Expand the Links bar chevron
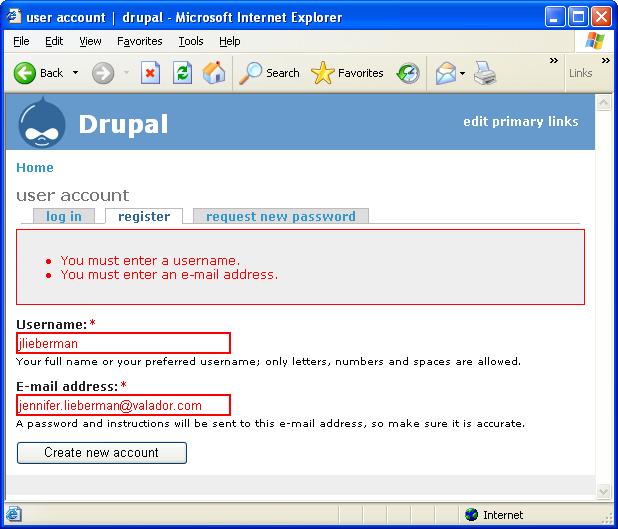Screen dimensions: 618x529 coord(606,60)
